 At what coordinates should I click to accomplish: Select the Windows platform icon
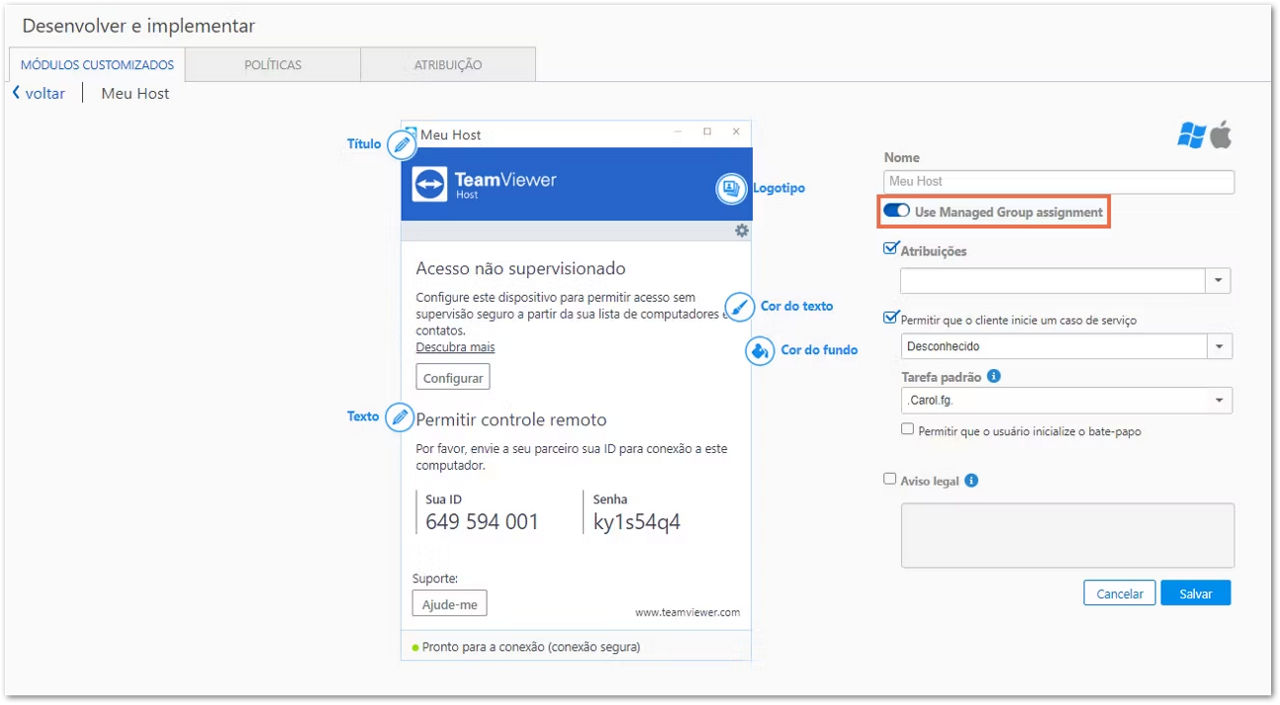[x=1191, y=135]
